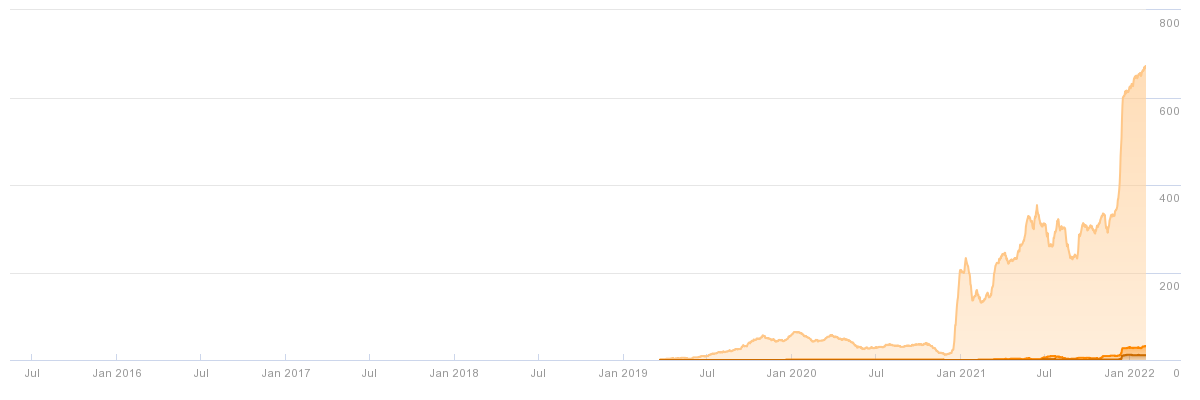Click the dark orange line's end near Jan 2022
The height and width of the screenshot is (400, 1200).
click(1145, 347)
